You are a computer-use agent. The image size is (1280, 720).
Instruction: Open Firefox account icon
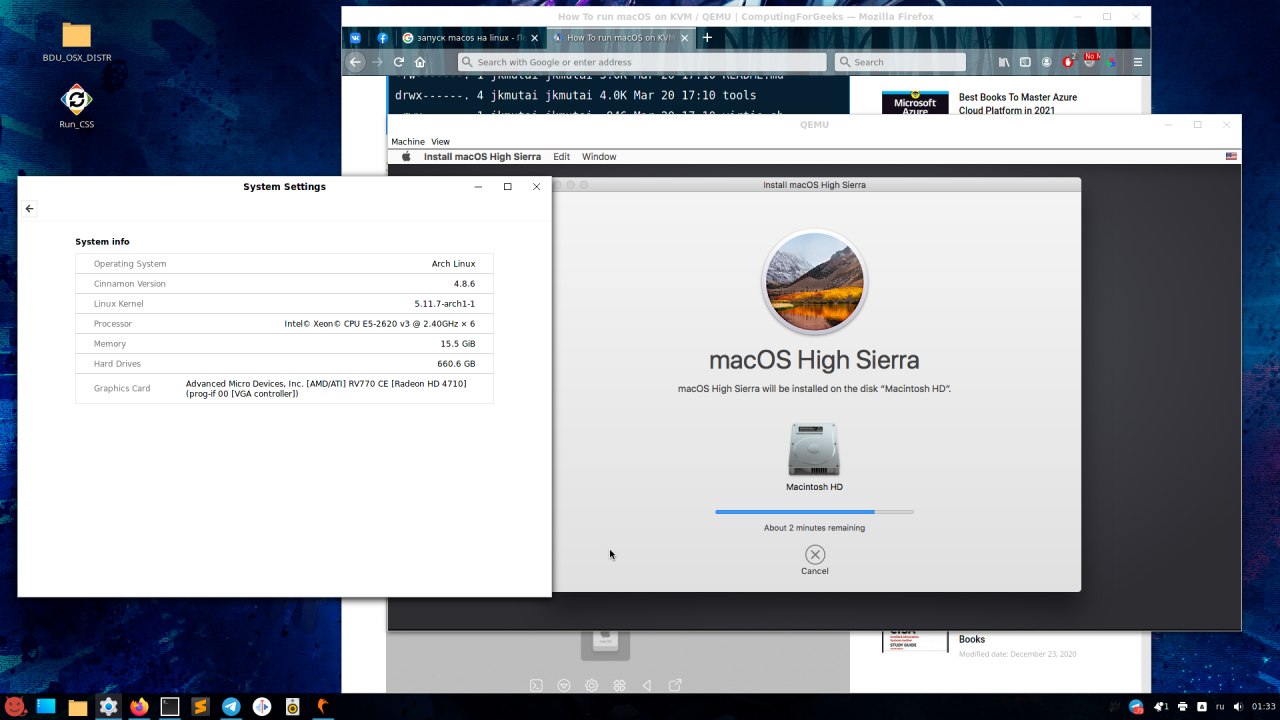[1047, 62]
